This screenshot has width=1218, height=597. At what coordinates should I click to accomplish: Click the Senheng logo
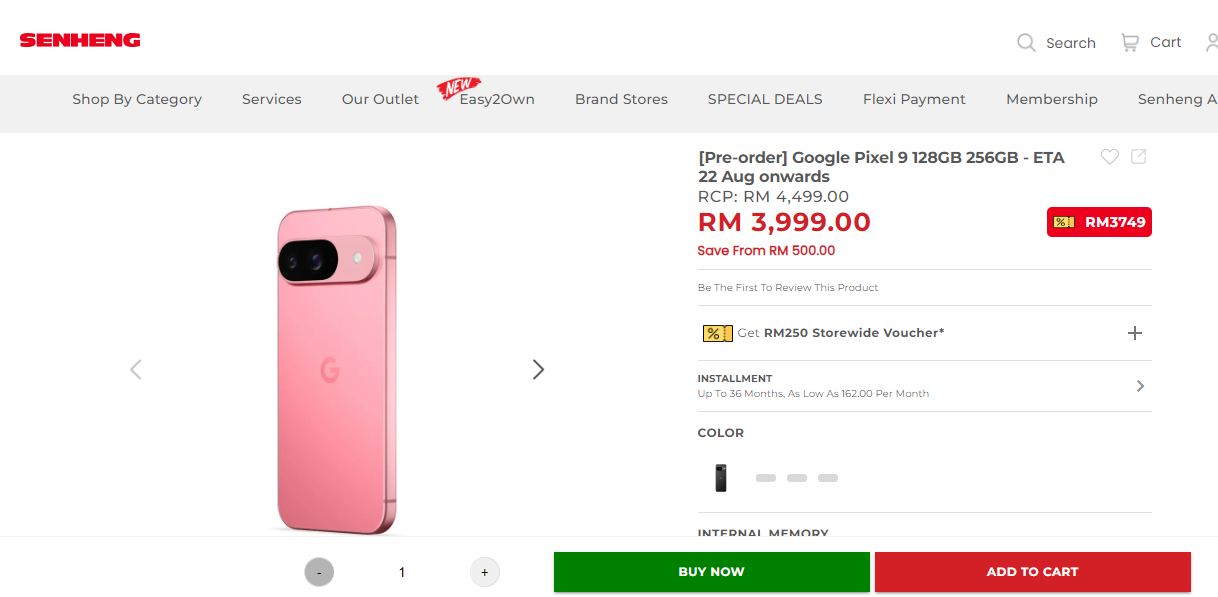(80, 41)
